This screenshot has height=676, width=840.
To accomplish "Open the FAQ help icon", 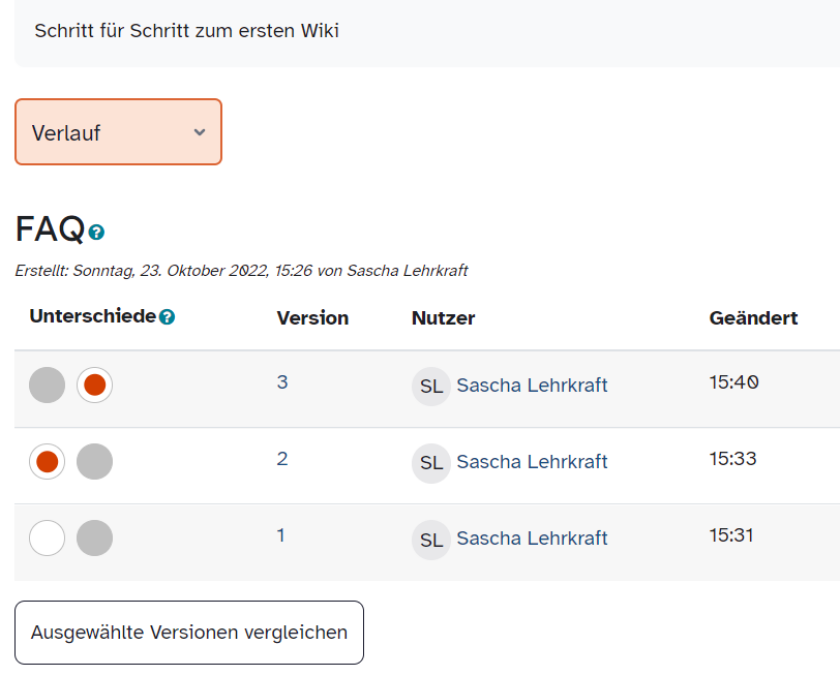I will pos(94,232).
